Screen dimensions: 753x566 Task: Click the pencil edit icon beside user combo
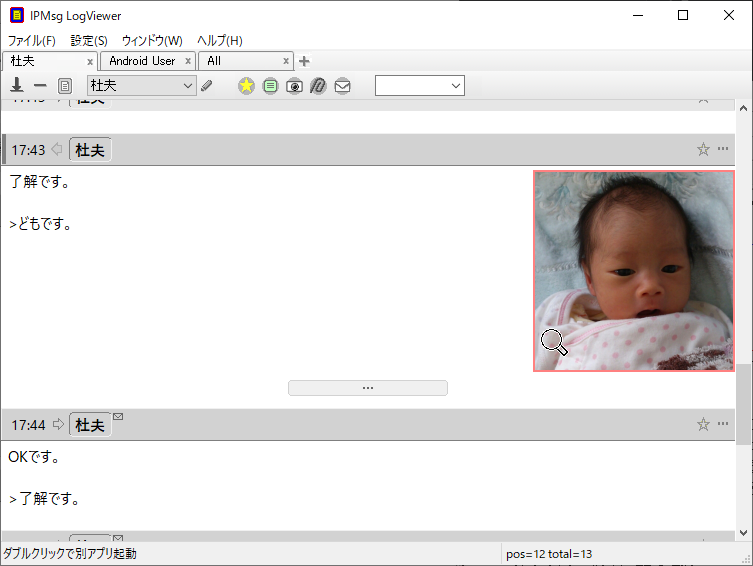[206, 86]
